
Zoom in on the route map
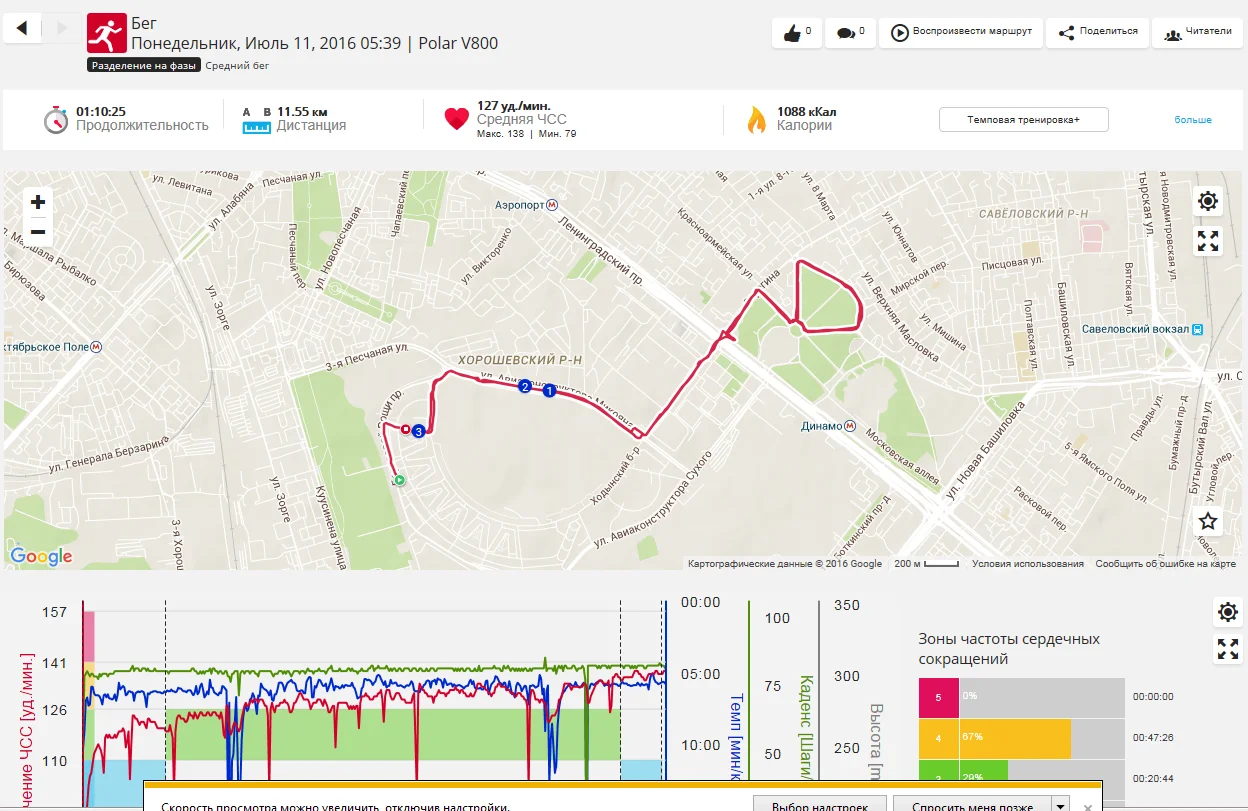point(38,202)
